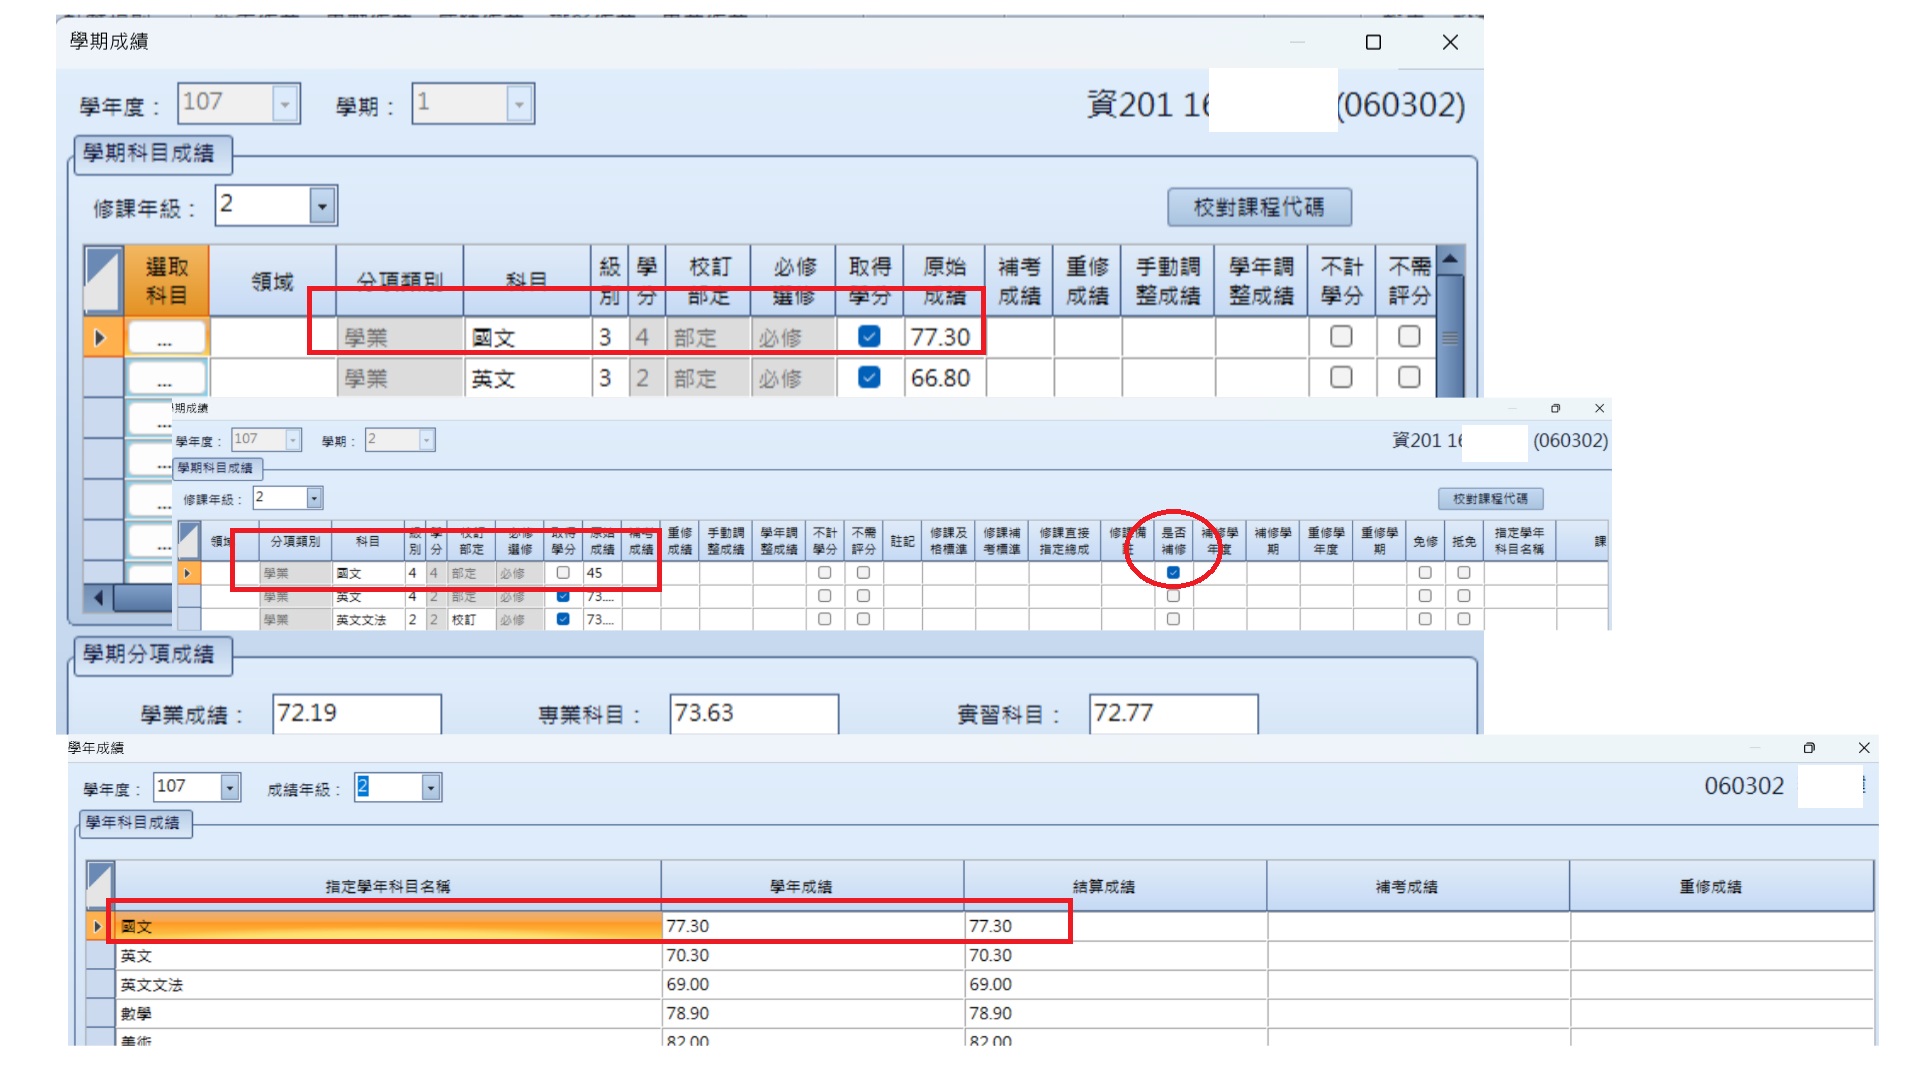The height and width of the screenshot is (1080, 1920).
Task: Click the 學年成績 grid corner selector
Action: point(100,886)
